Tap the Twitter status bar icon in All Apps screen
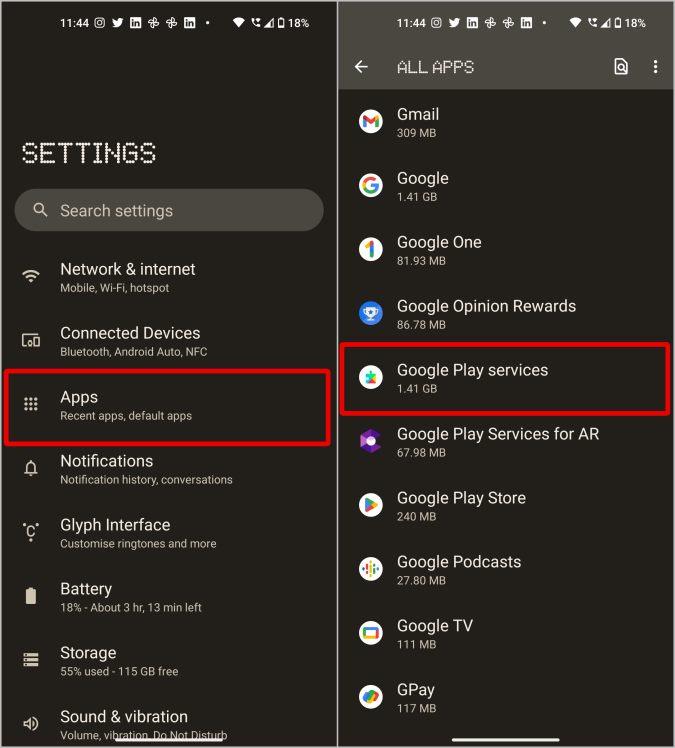 click(x=454, y=23)
